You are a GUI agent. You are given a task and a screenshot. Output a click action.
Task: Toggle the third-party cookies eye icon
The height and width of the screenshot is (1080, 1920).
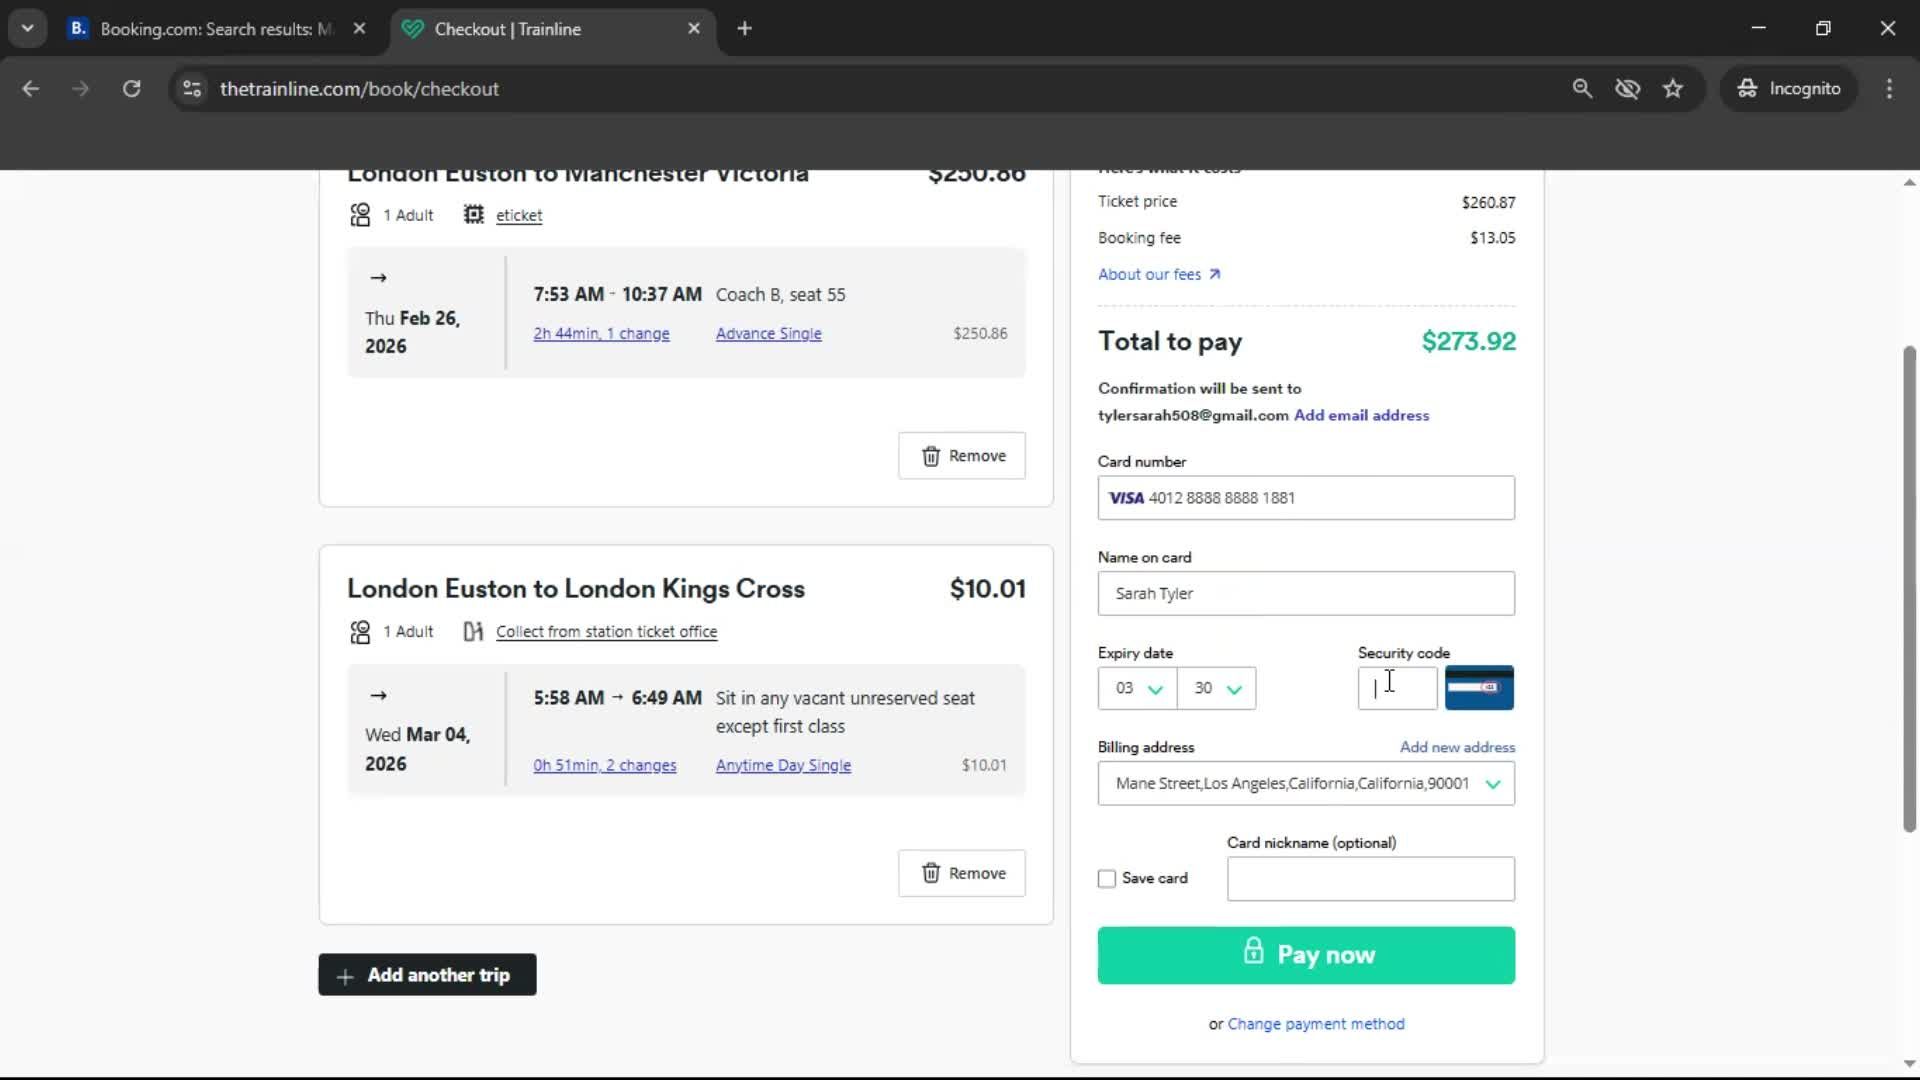(1628, 88)
